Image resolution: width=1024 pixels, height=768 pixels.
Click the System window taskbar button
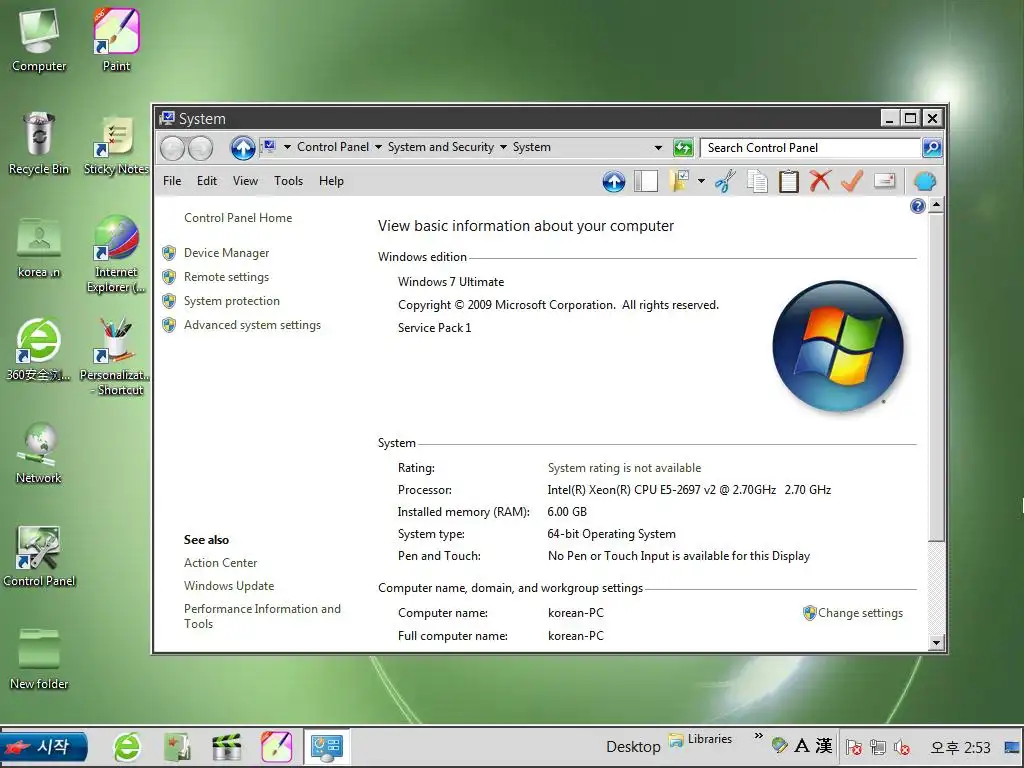tap(327, 747)
